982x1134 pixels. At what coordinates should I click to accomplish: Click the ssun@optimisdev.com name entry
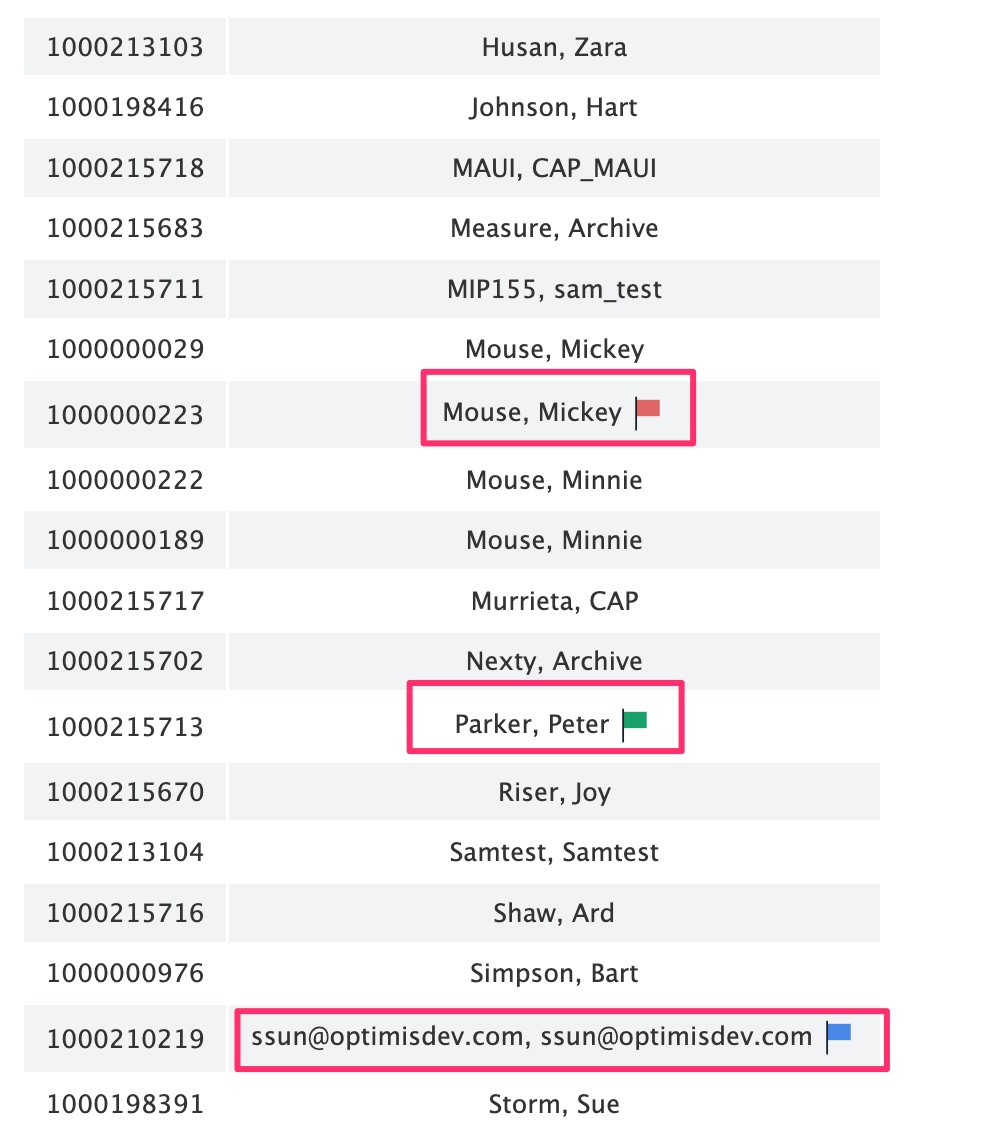click(532, 1037)
